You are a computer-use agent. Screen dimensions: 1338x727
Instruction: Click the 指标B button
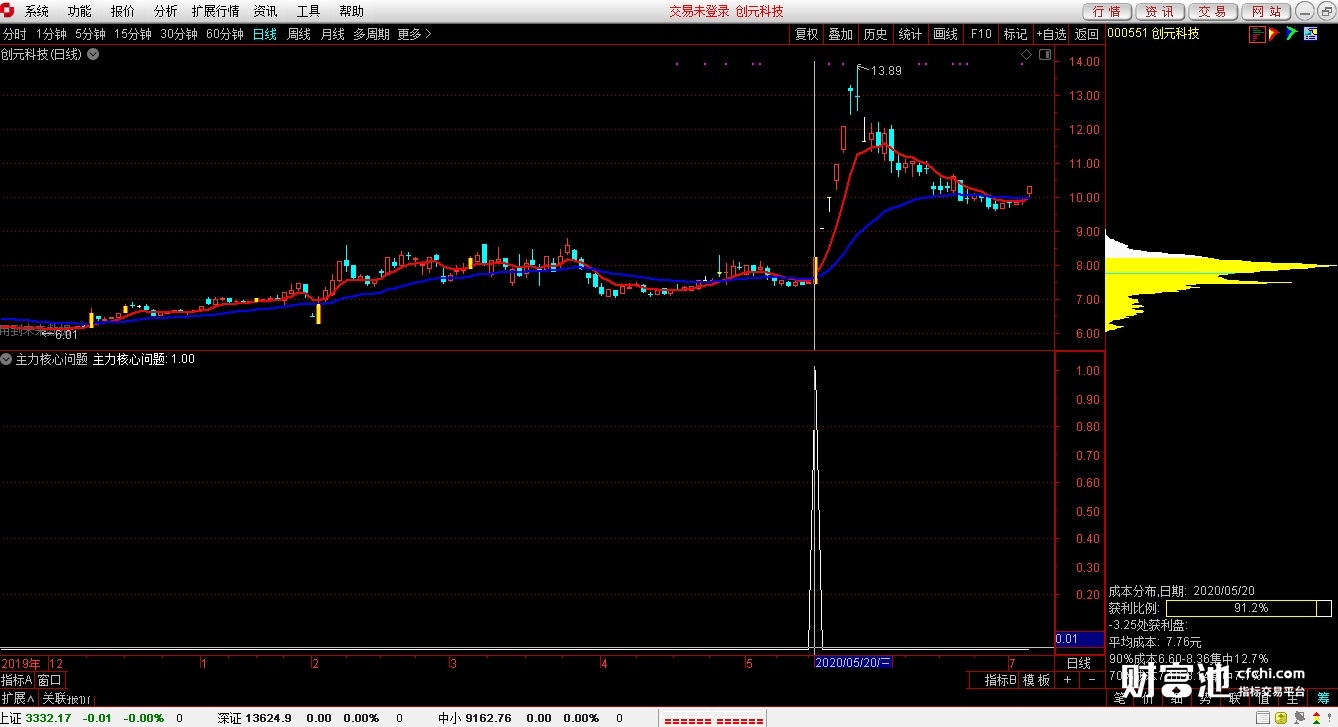pyautogui.click(x=1001, y=680)
